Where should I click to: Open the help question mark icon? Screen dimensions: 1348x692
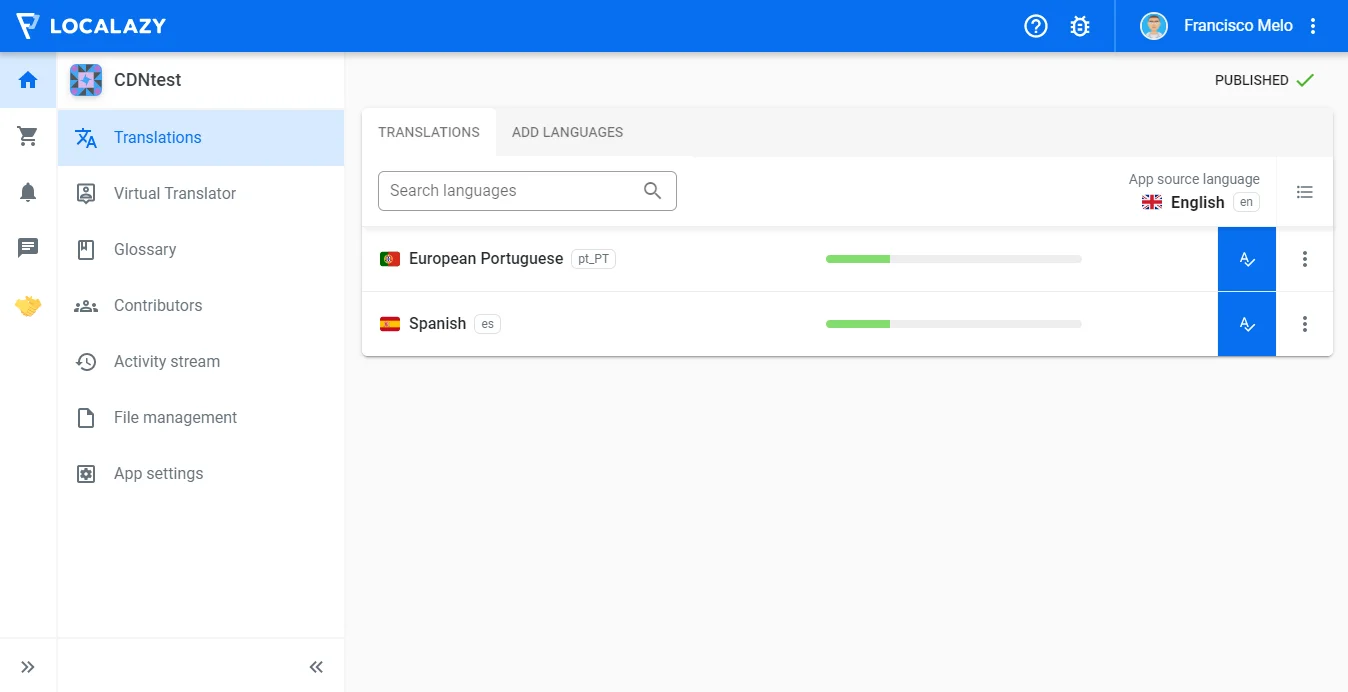pyautogui.click(x=1036, y=26)
